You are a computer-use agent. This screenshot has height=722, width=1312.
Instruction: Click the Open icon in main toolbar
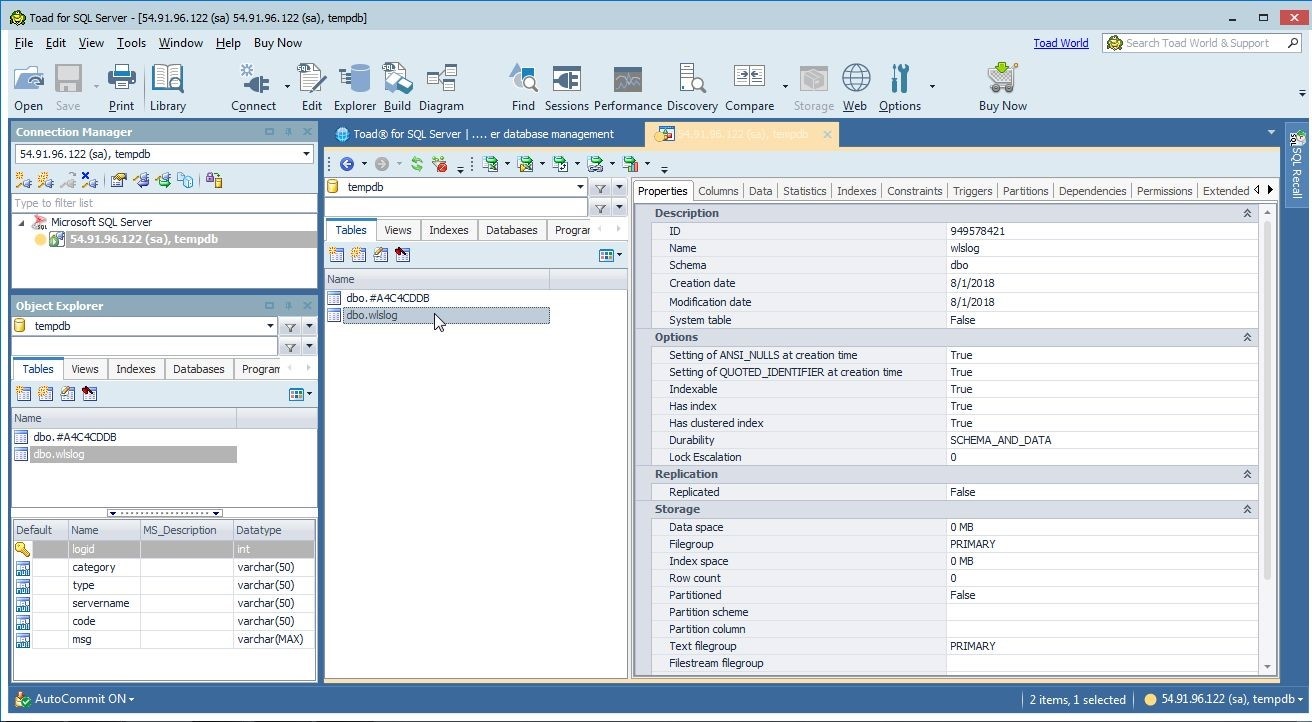pos(29,88)
